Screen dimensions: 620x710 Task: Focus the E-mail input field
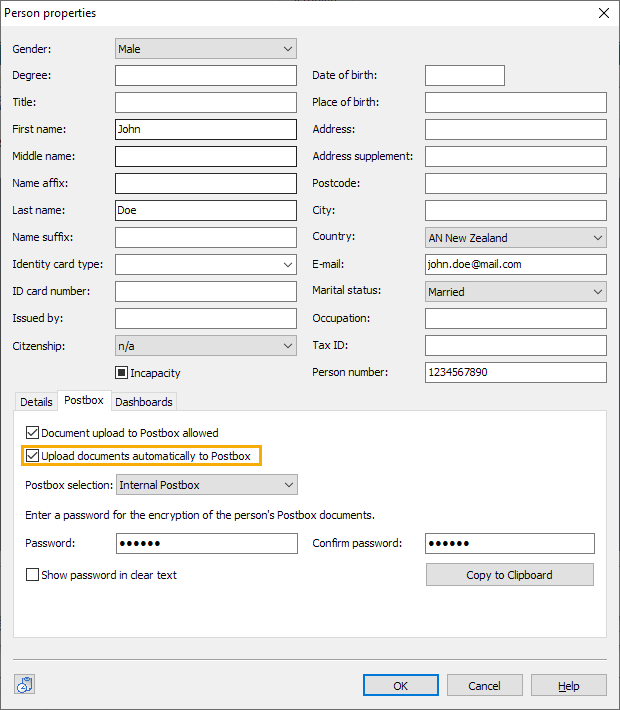pos(516,264)
